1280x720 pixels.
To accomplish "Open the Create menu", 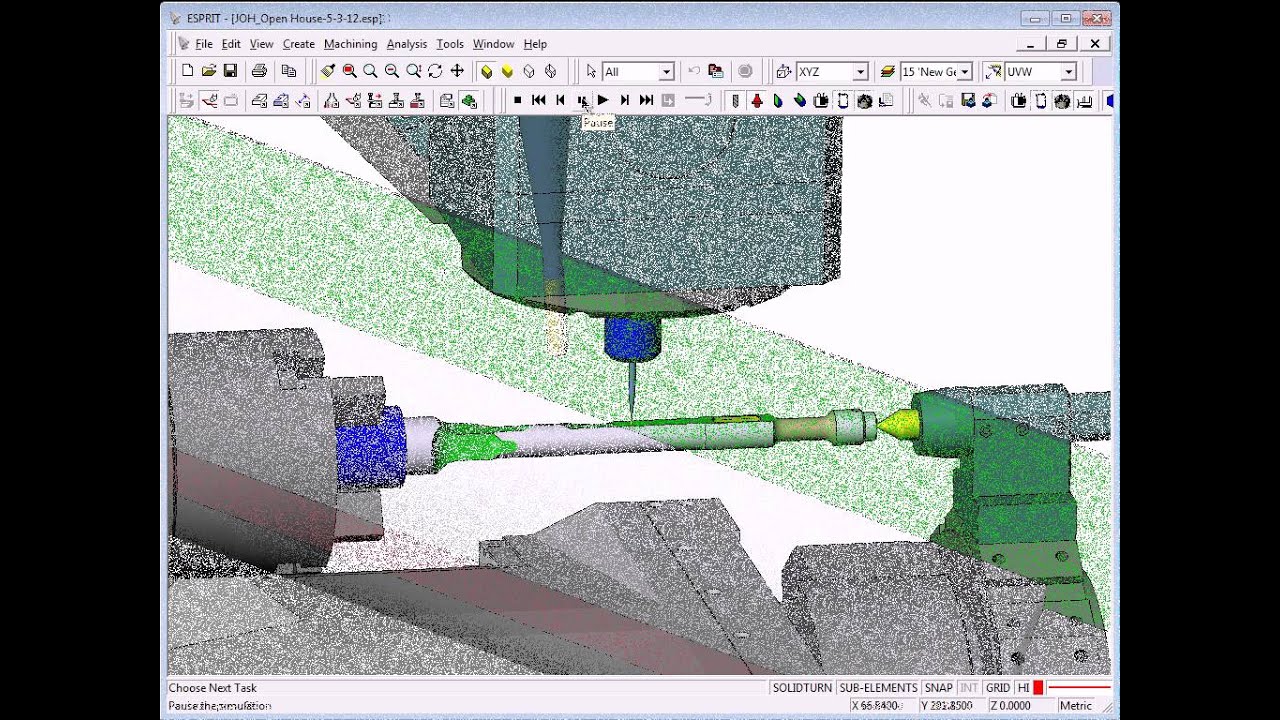I will 298,44.
